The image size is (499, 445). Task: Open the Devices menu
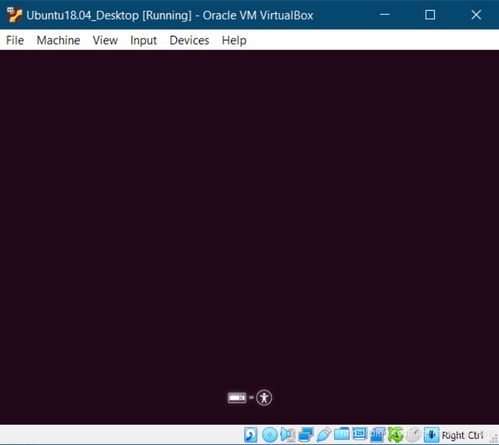[189, 40]
